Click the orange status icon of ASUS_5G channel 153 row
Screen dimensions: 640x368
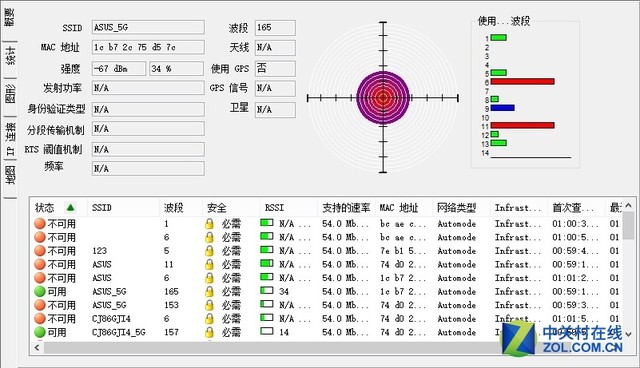40,305
